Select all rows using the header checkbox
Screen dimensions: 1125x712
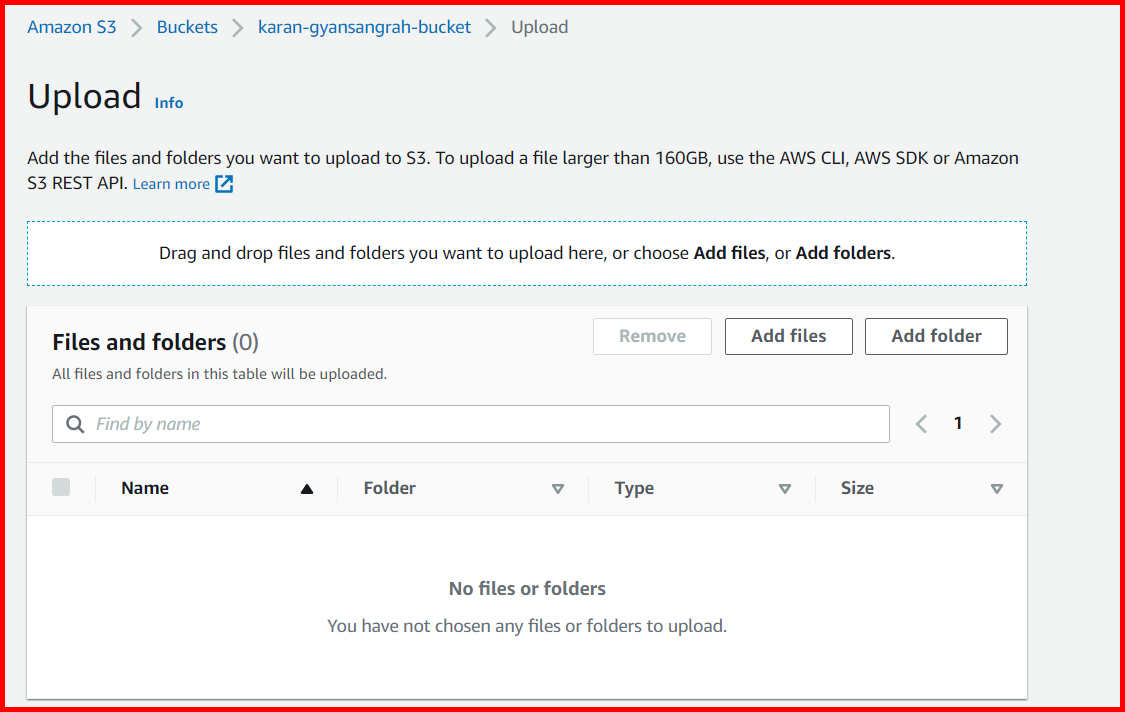point(61,487)
